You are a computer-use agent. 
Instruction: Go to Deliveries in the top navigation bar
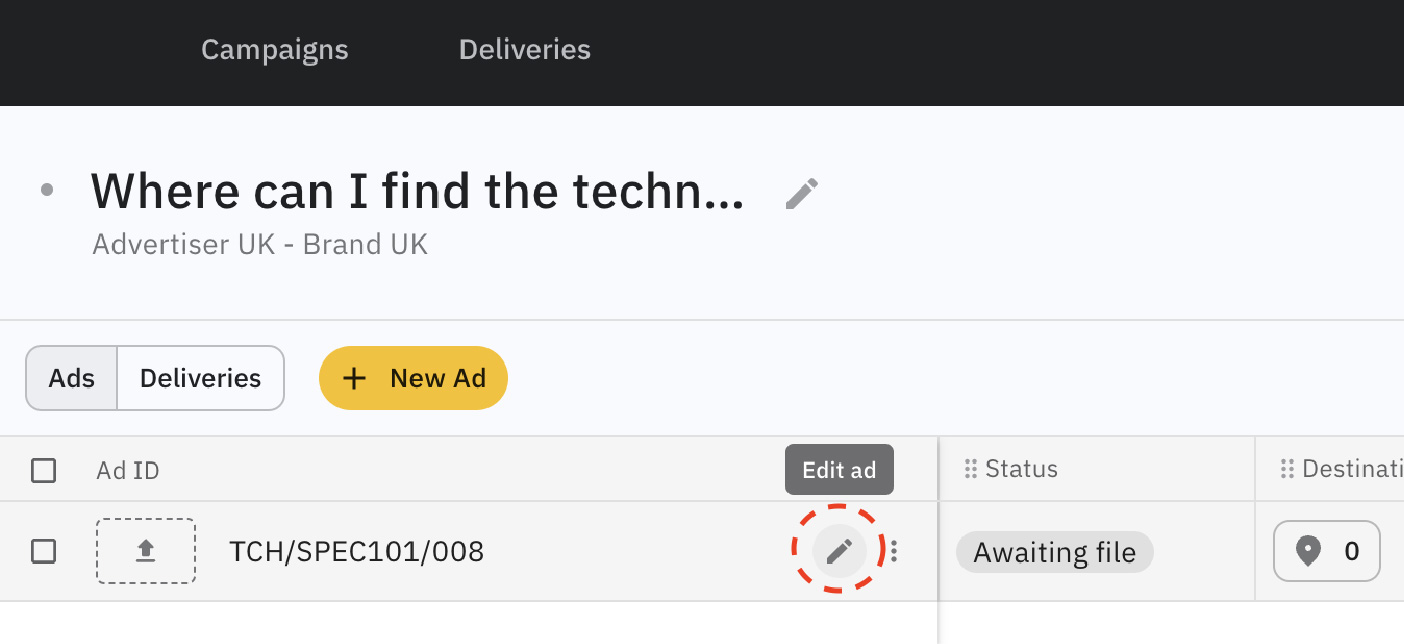click(x=524, y=50)
